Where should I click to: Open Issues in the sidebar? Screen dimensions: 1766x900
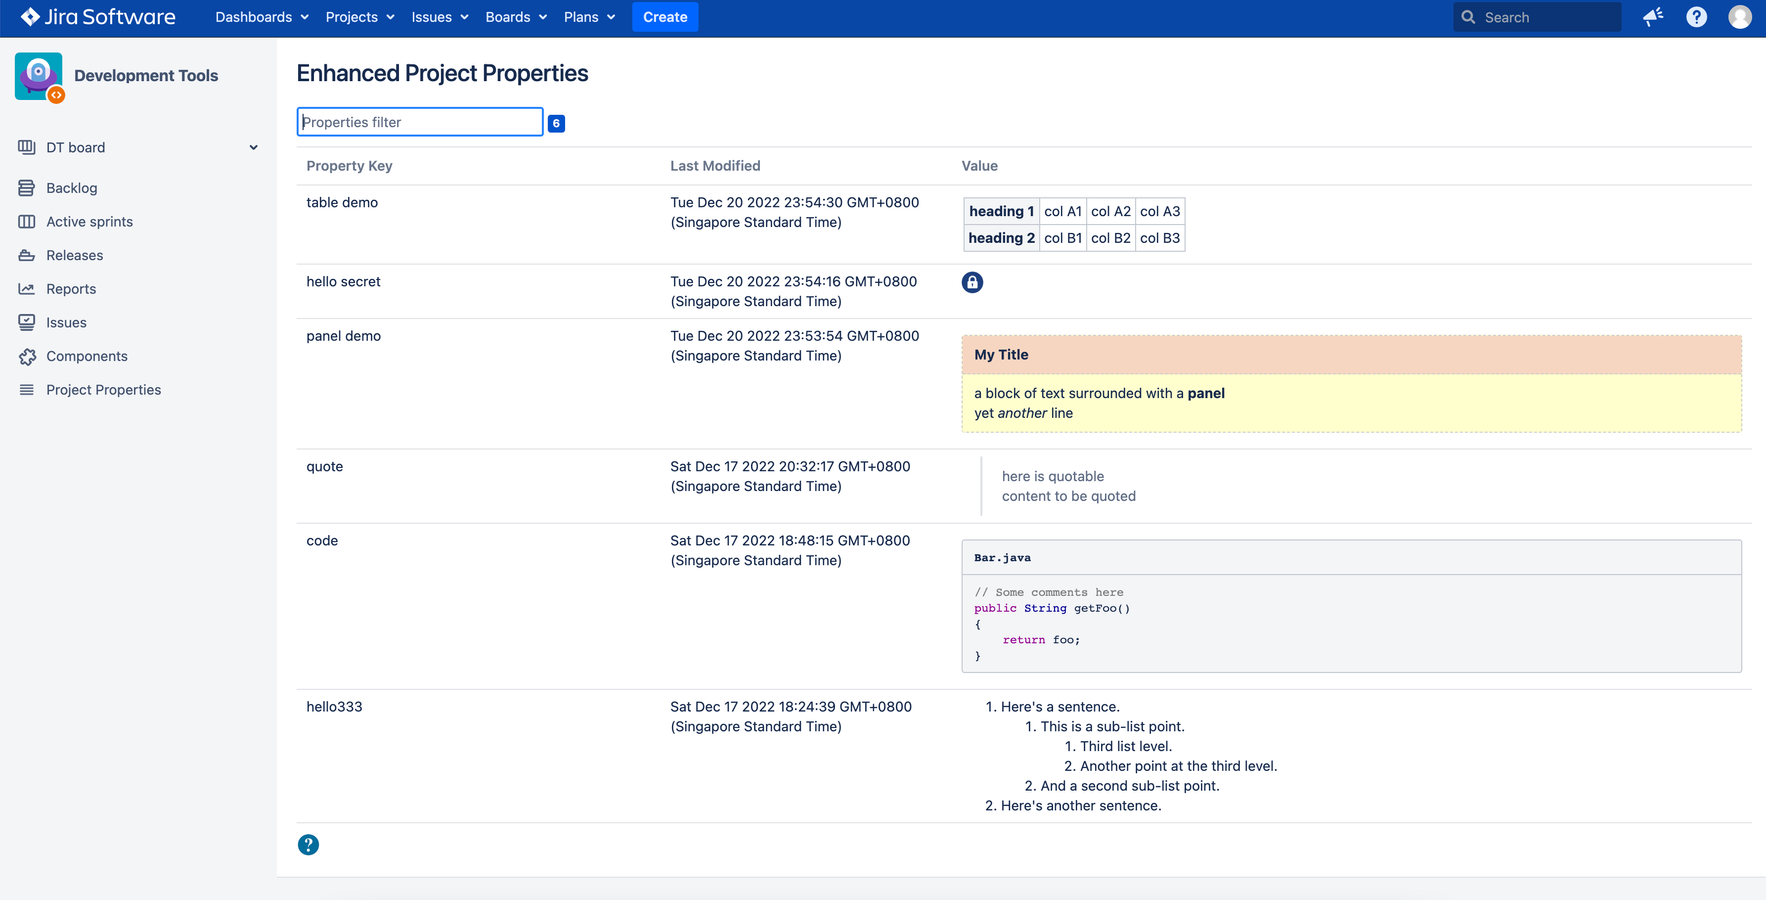click(66, 322)
